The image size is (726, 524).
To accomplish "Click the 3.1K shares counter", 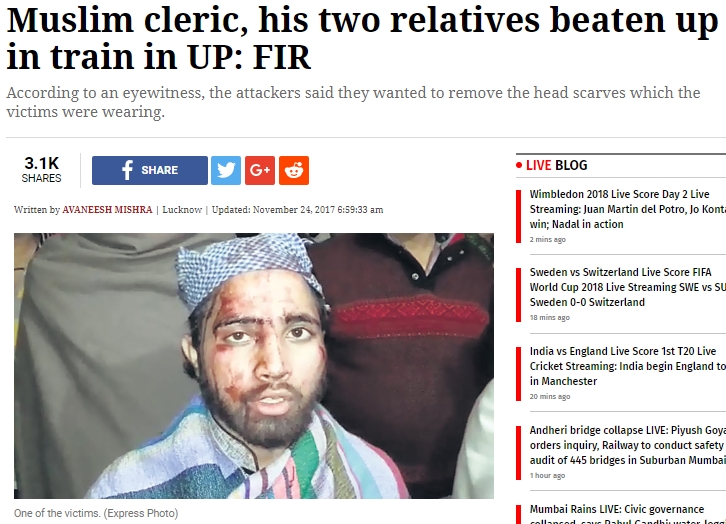I will pos(41,170).
